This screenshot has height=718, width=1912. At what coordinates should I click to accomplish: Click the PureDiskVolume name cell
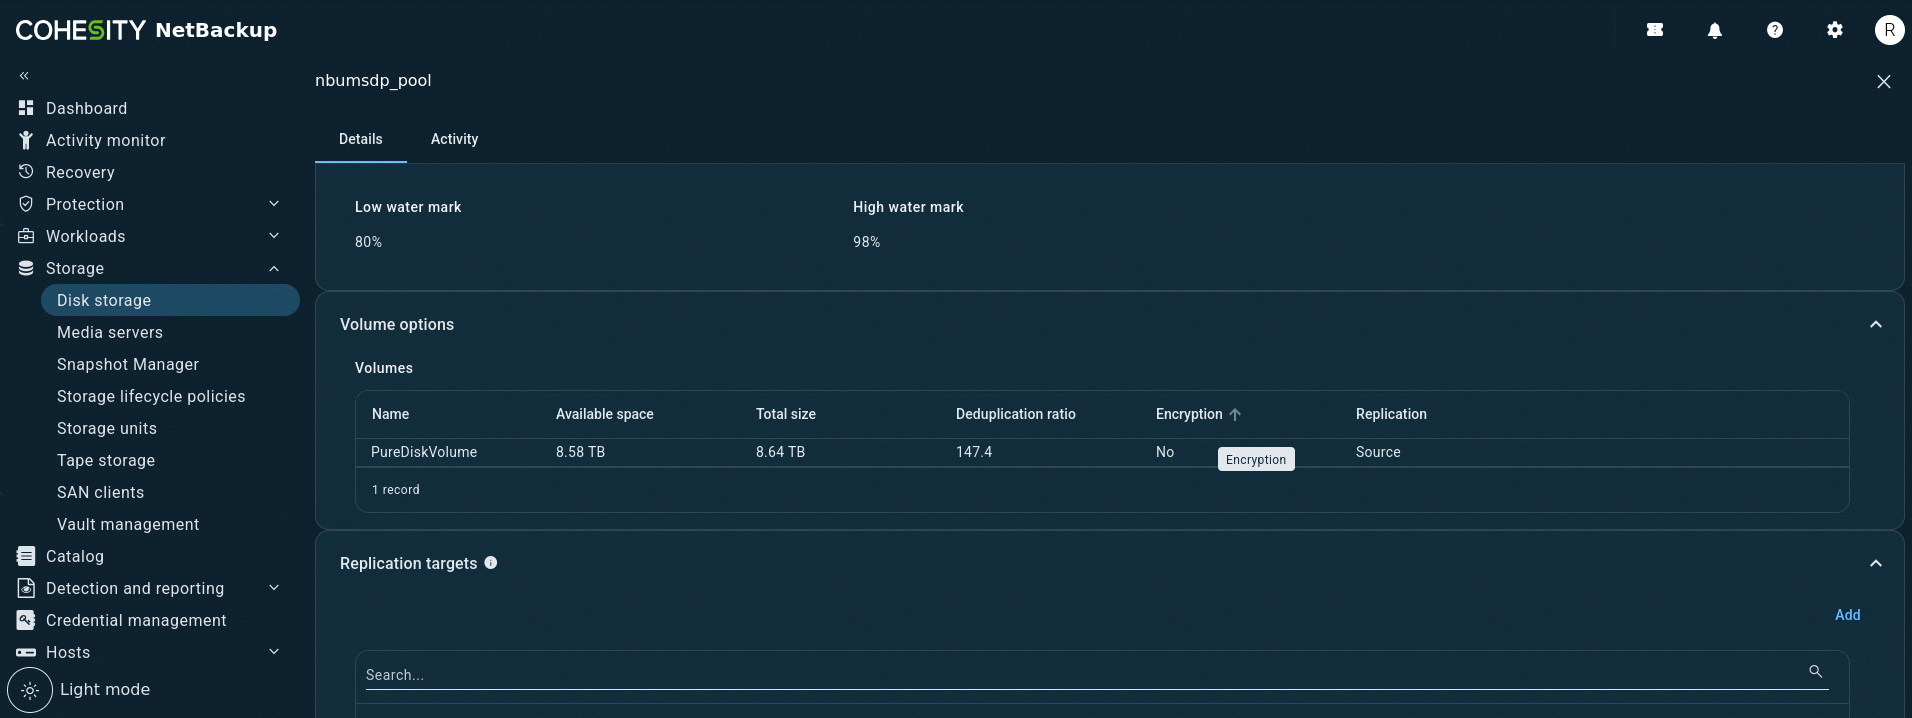click(x=424, y=452)
